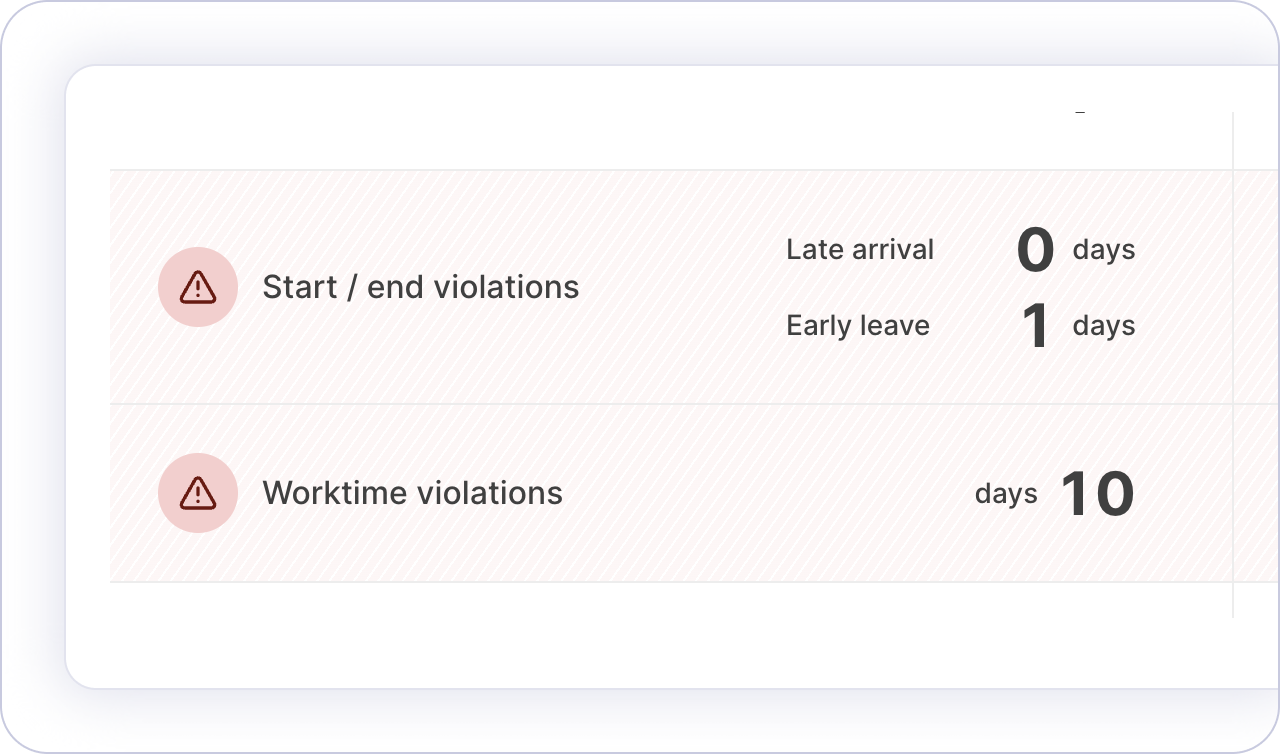This screenshot has height=754, width=1280.
Task: Click the Worktime violations warning icon
Action: click(x=198, y=493)
